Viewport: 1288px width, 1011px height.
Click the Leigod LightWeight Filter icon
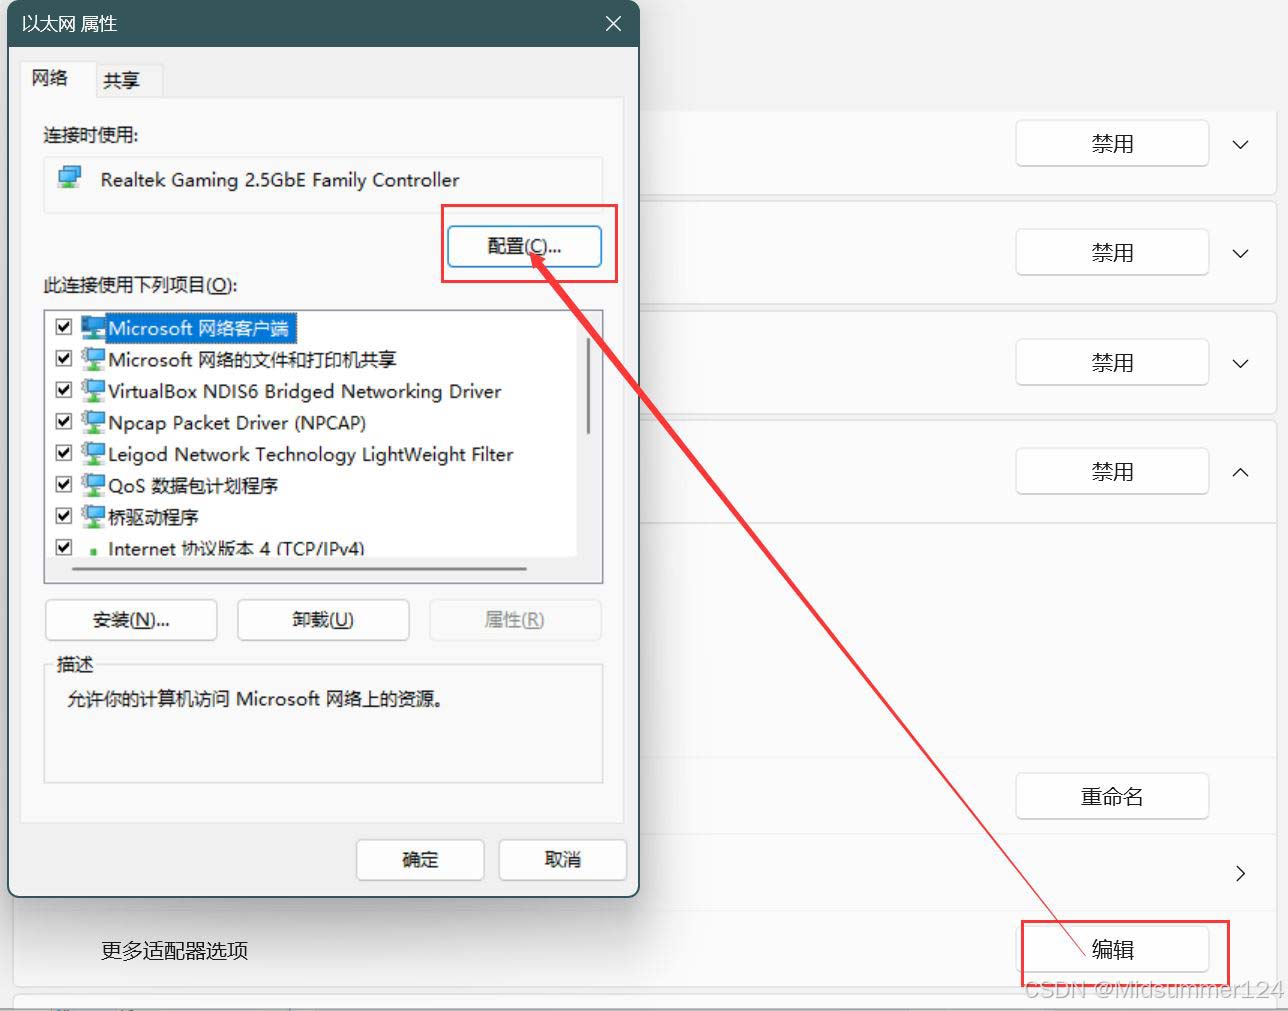93,454
